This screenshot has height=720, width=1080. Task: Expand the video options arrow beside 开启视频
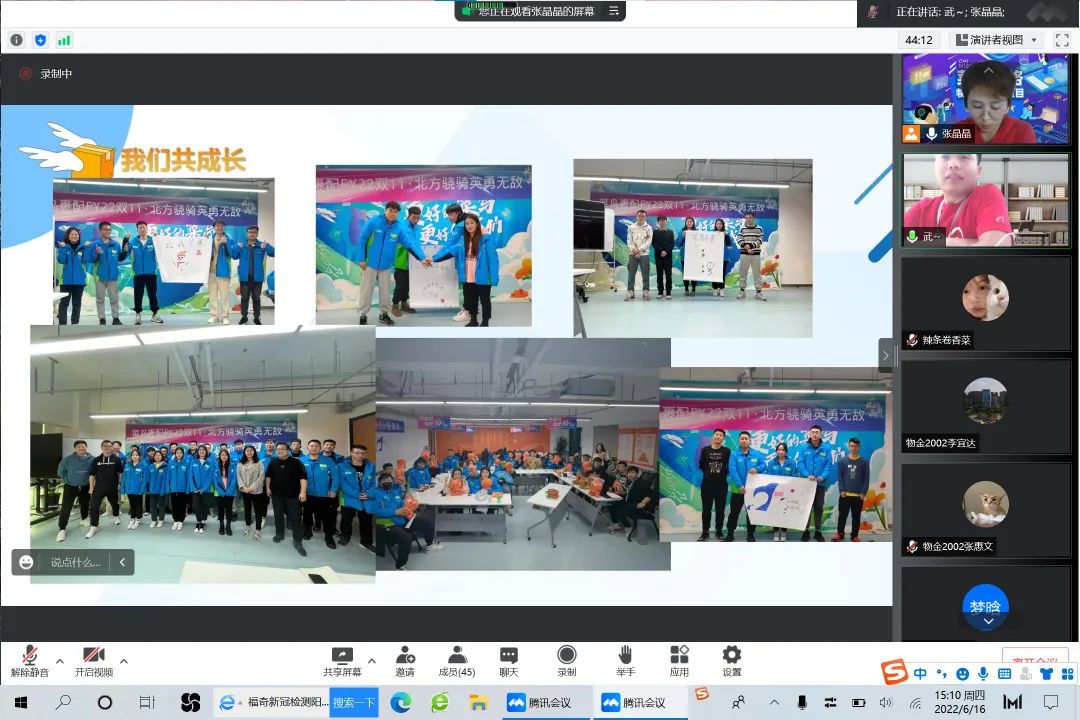point(124,661)
